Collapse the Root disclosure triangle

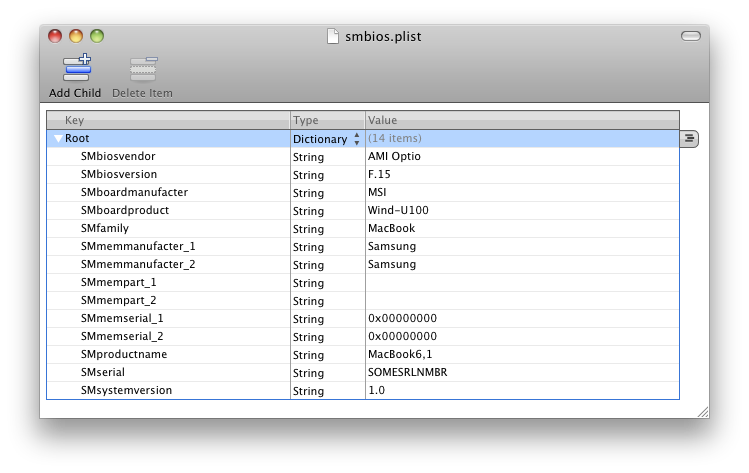(58, 139)
